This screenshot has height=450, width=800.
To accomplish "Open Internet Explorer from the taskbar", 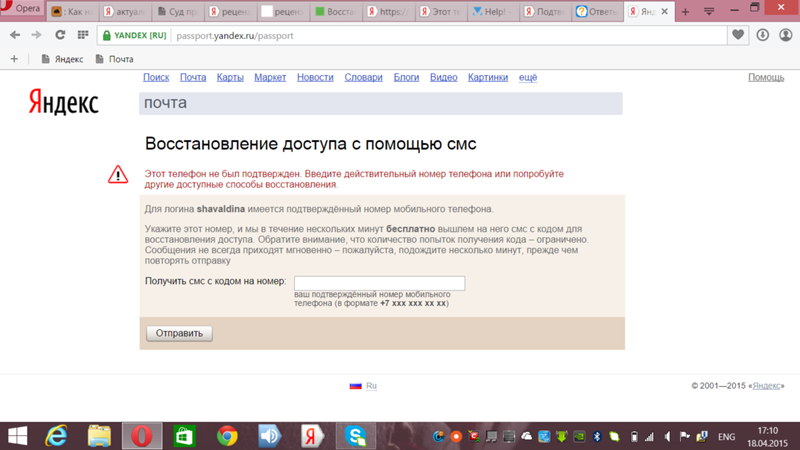I will pos(57,436).
